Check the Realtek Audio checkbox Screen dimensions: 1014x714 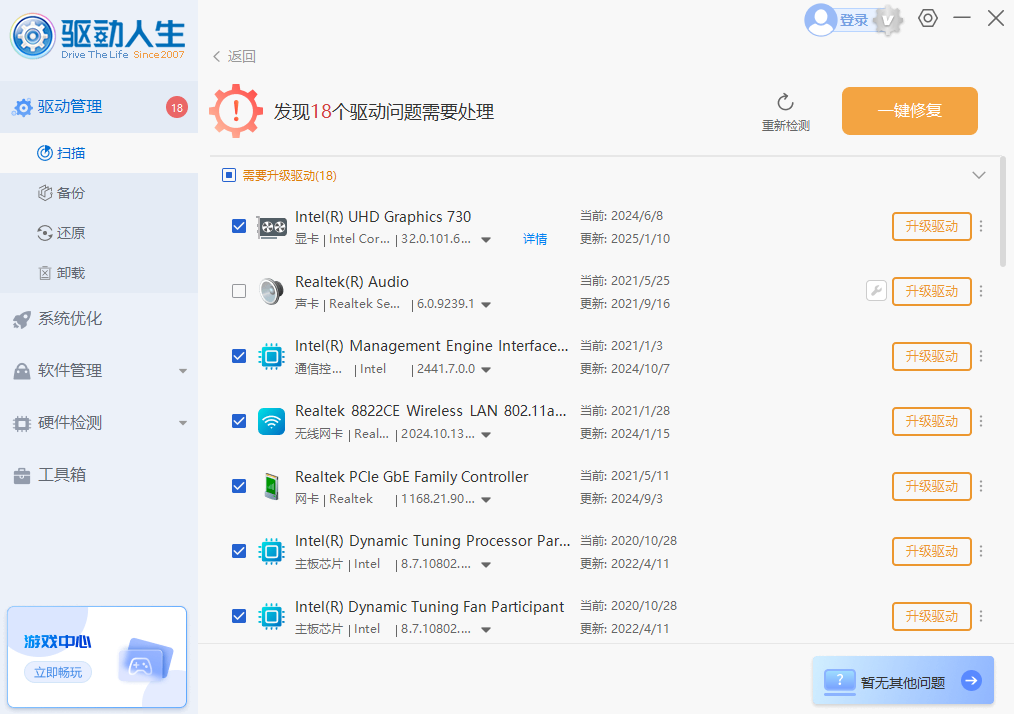[239, 291]
